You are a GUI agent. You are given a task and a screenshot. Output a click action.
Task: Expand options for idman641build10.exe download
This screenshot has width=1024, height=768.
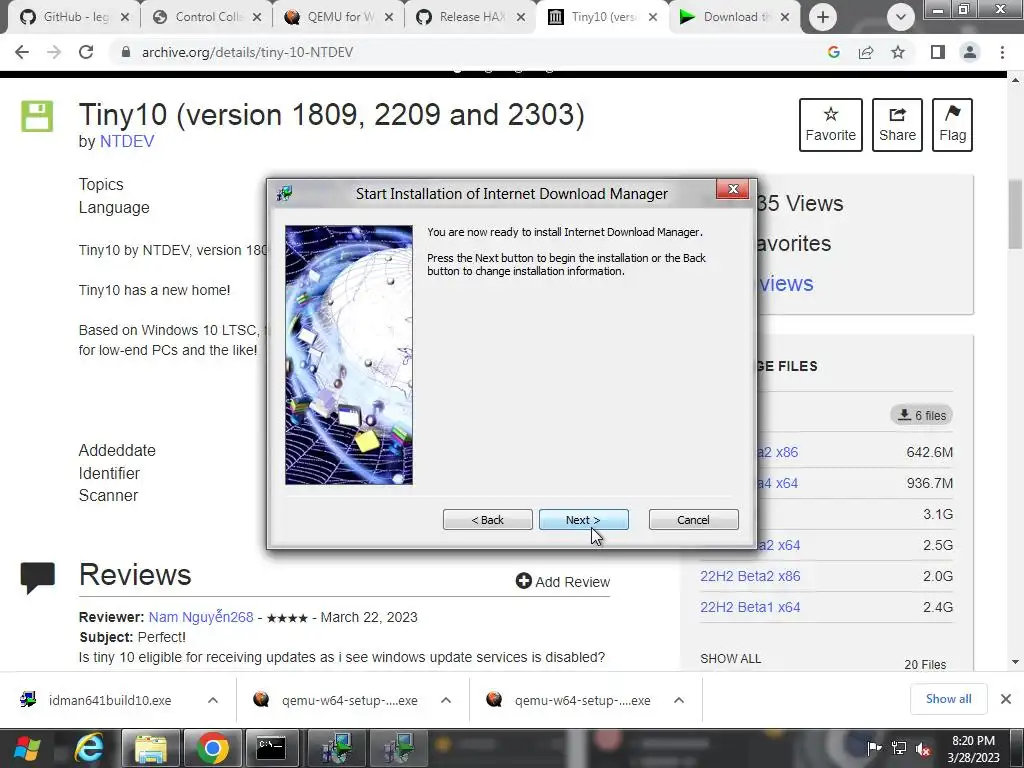coord(213,700)
